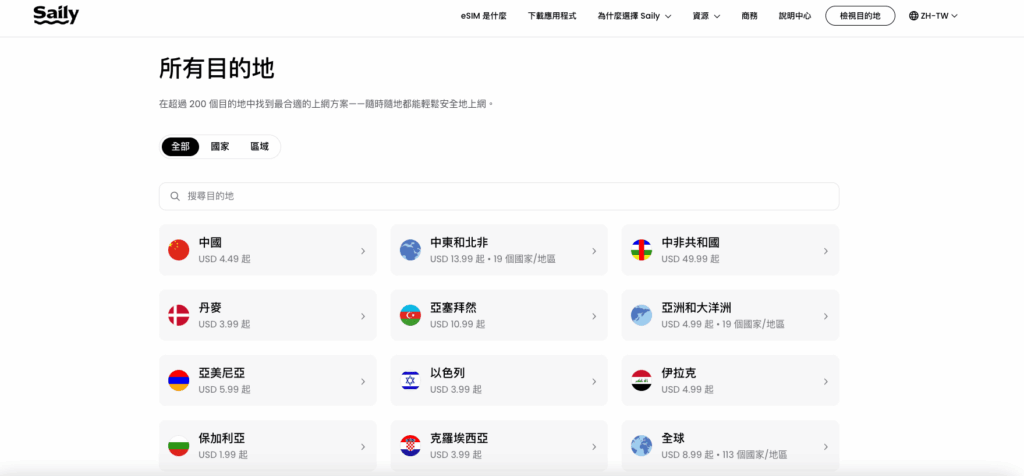This screenshot has width=1024, height=476.
Task: Open the 以色列 card chevron
Action: (x=594, y=381)
